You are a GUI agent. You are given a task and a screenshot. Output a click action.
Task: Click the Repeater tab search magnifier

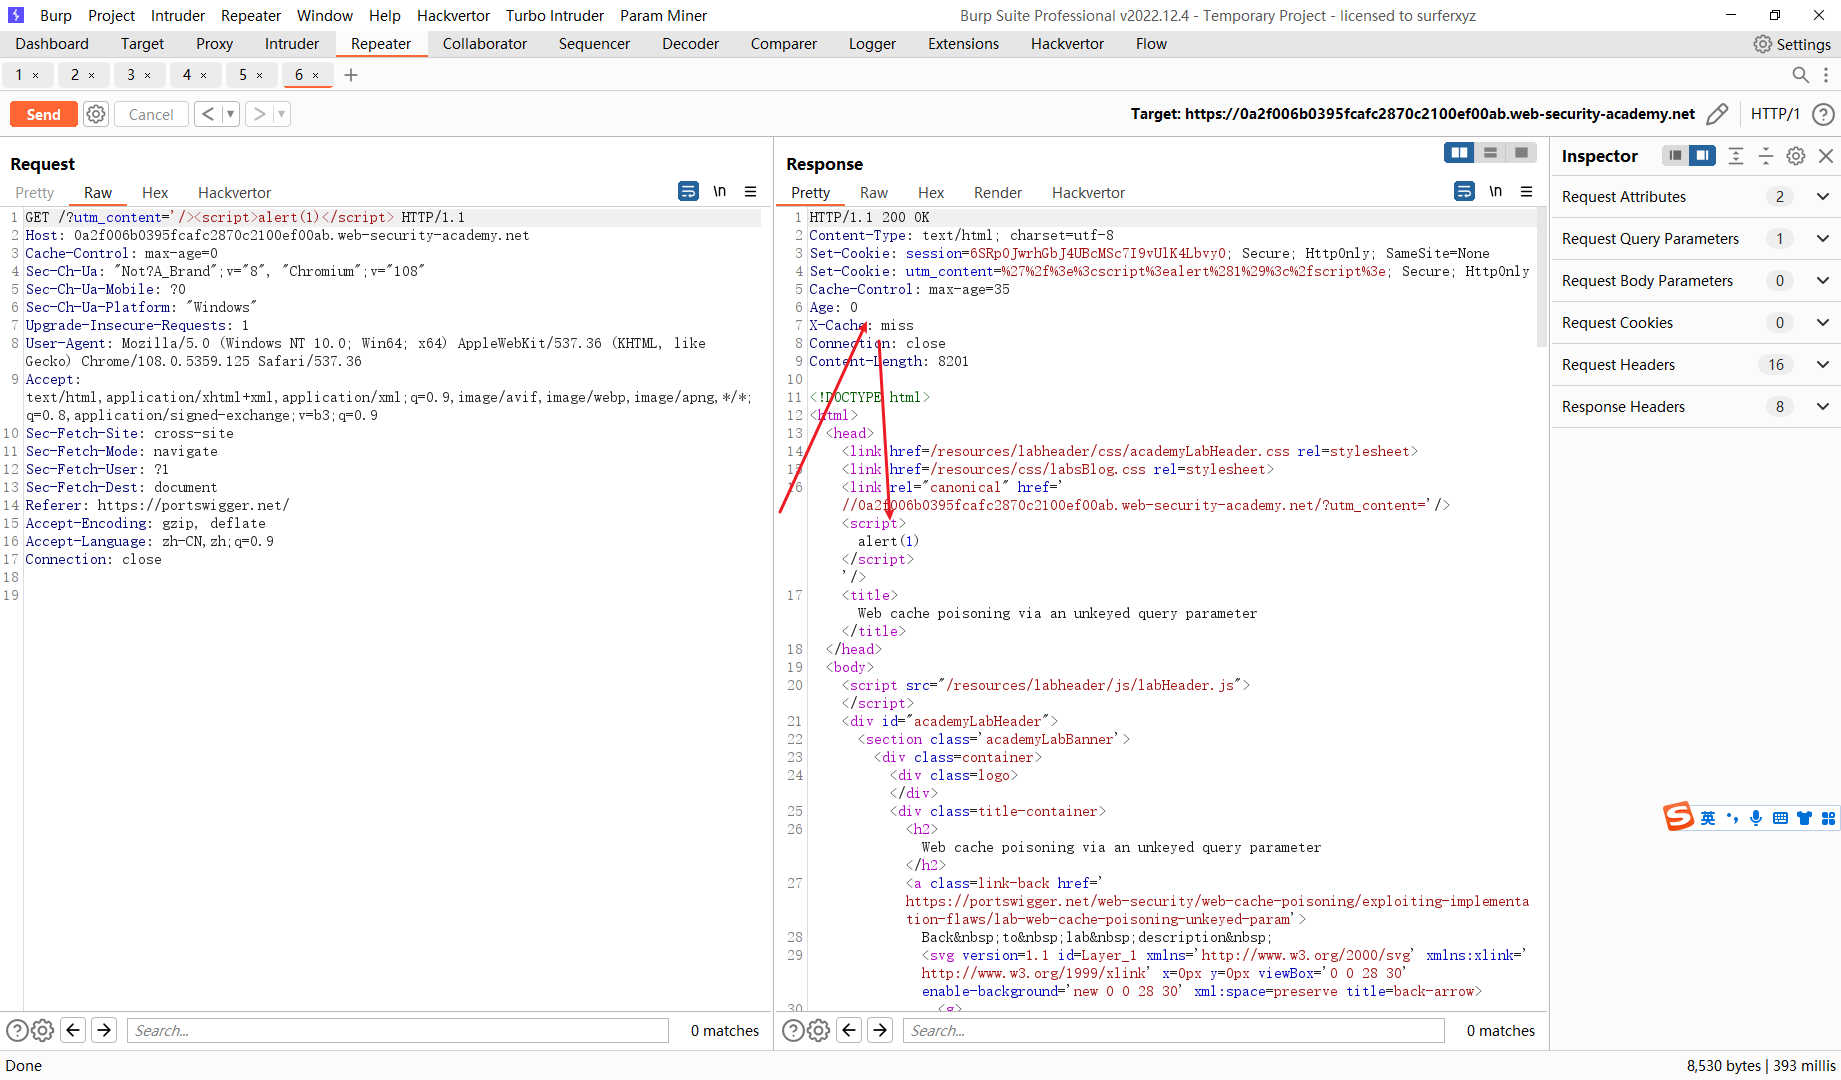1800,75
